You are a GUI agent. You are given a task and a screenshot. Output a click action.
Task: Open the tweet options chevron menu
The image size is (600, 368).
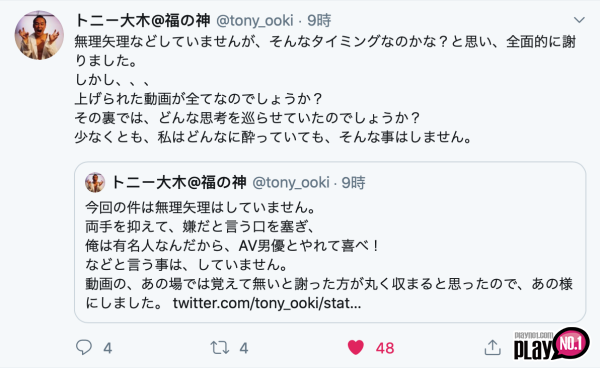(x=579, y=20)
